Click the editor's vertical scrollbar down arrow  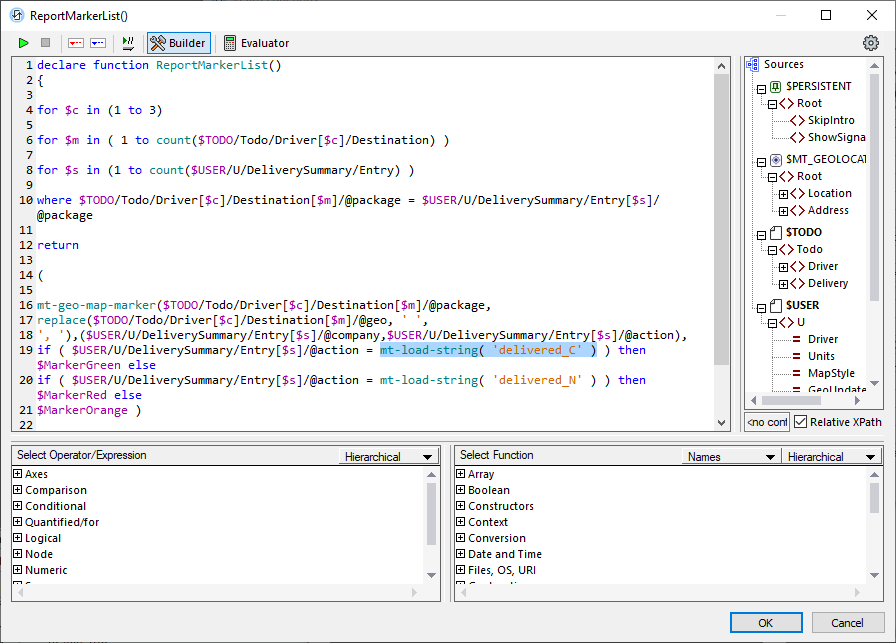pos(722,423)
